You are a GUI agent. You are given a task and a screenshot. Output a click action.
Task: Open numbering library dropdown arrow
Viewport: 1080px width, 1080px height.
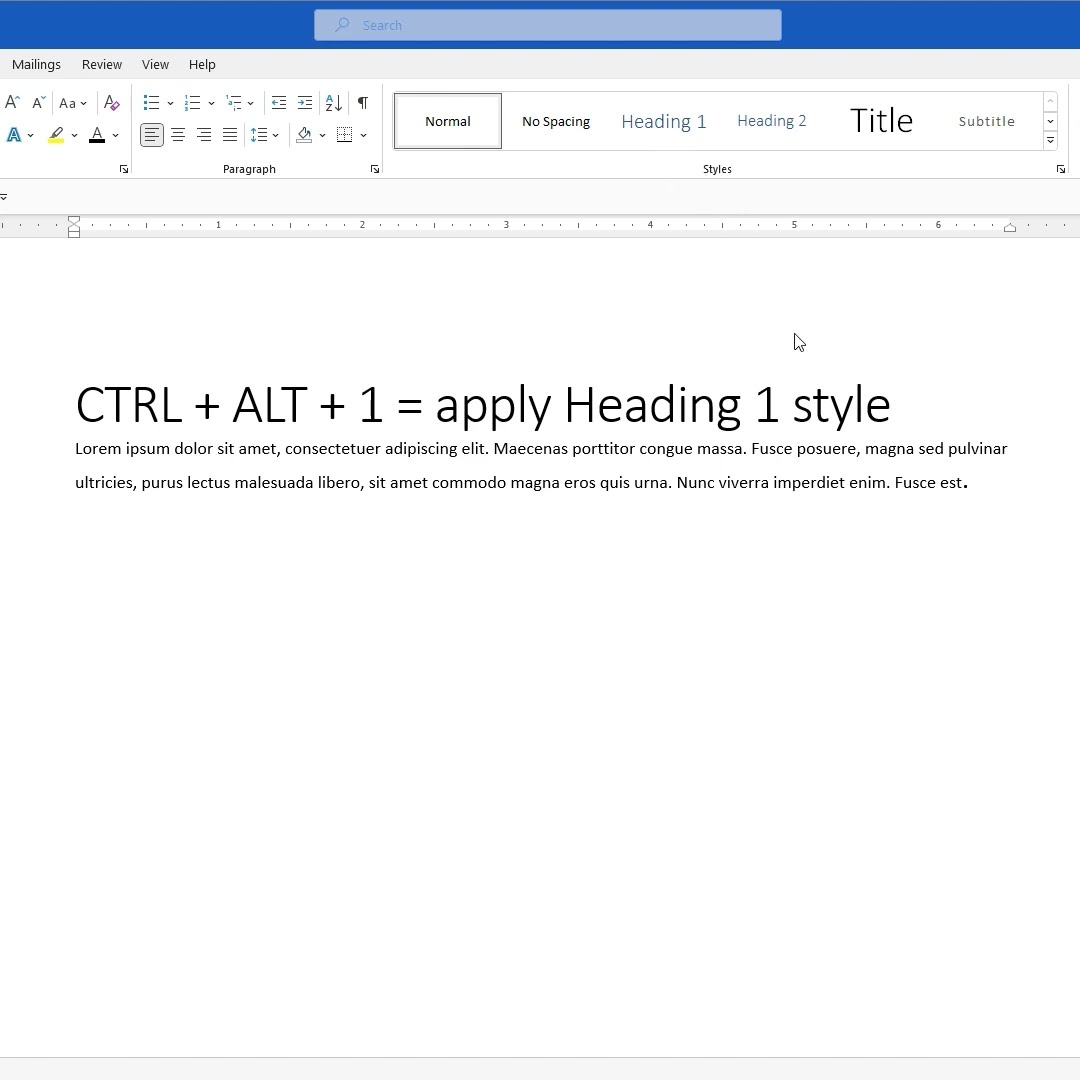click(x=211, y=103)
